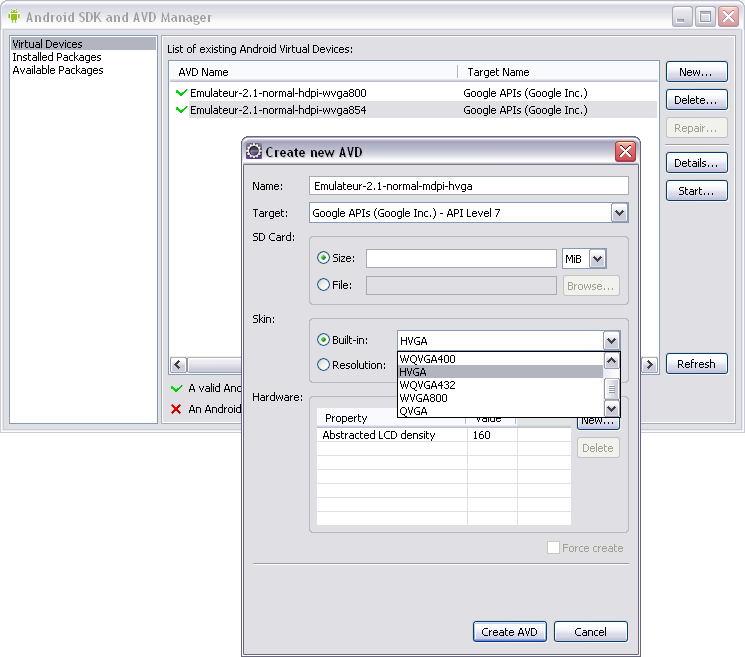Screen dimensions: 745x657
Task: Select the SD Card File radio button
Action: point(323,285)
